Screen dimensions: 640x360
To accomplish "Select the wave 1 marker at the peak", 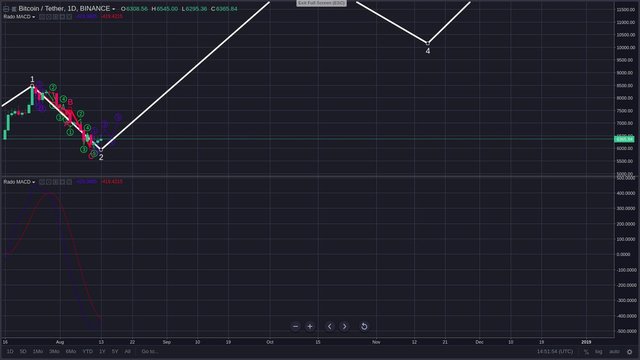I will pyautogui.click(x=32, y=86).
